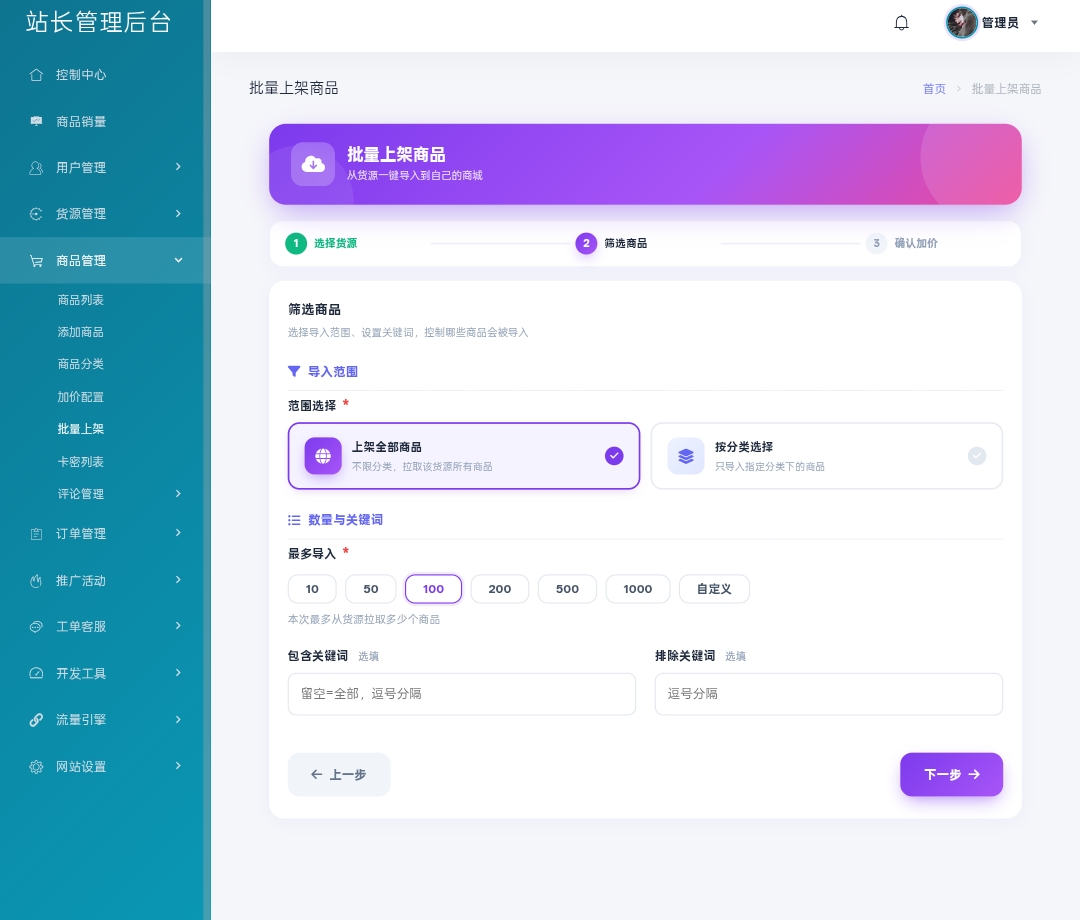
Task: Open the 管理员 dropdown arrow
Action: (x=1034, y=23)
